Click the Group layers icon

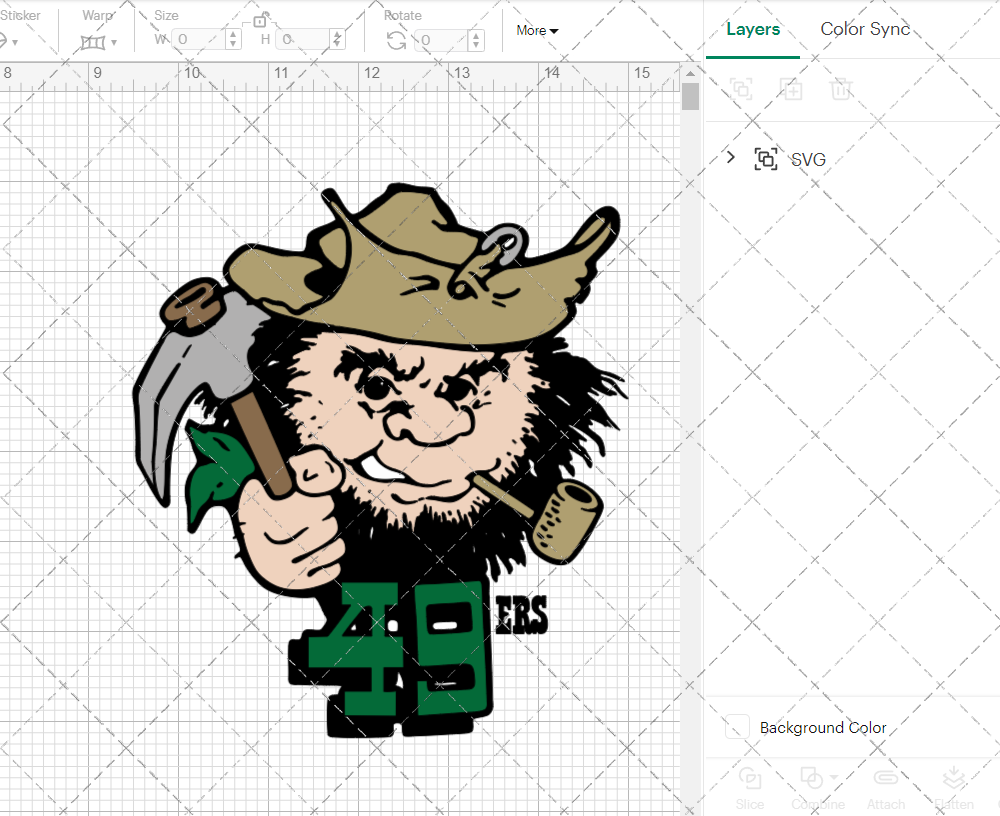click(741, 89)
